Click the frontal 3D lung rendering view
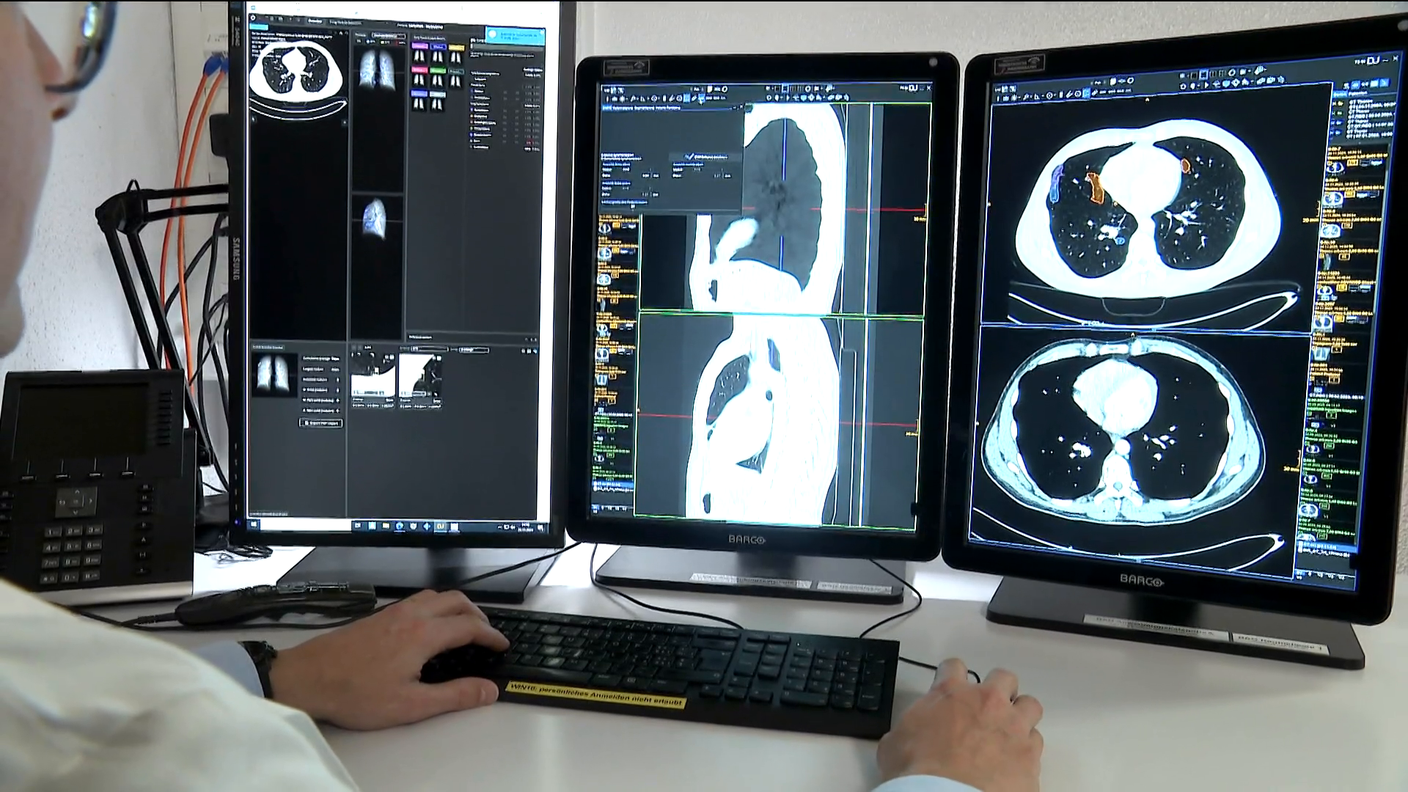1408x792 pixels. (x=377, y=70)
